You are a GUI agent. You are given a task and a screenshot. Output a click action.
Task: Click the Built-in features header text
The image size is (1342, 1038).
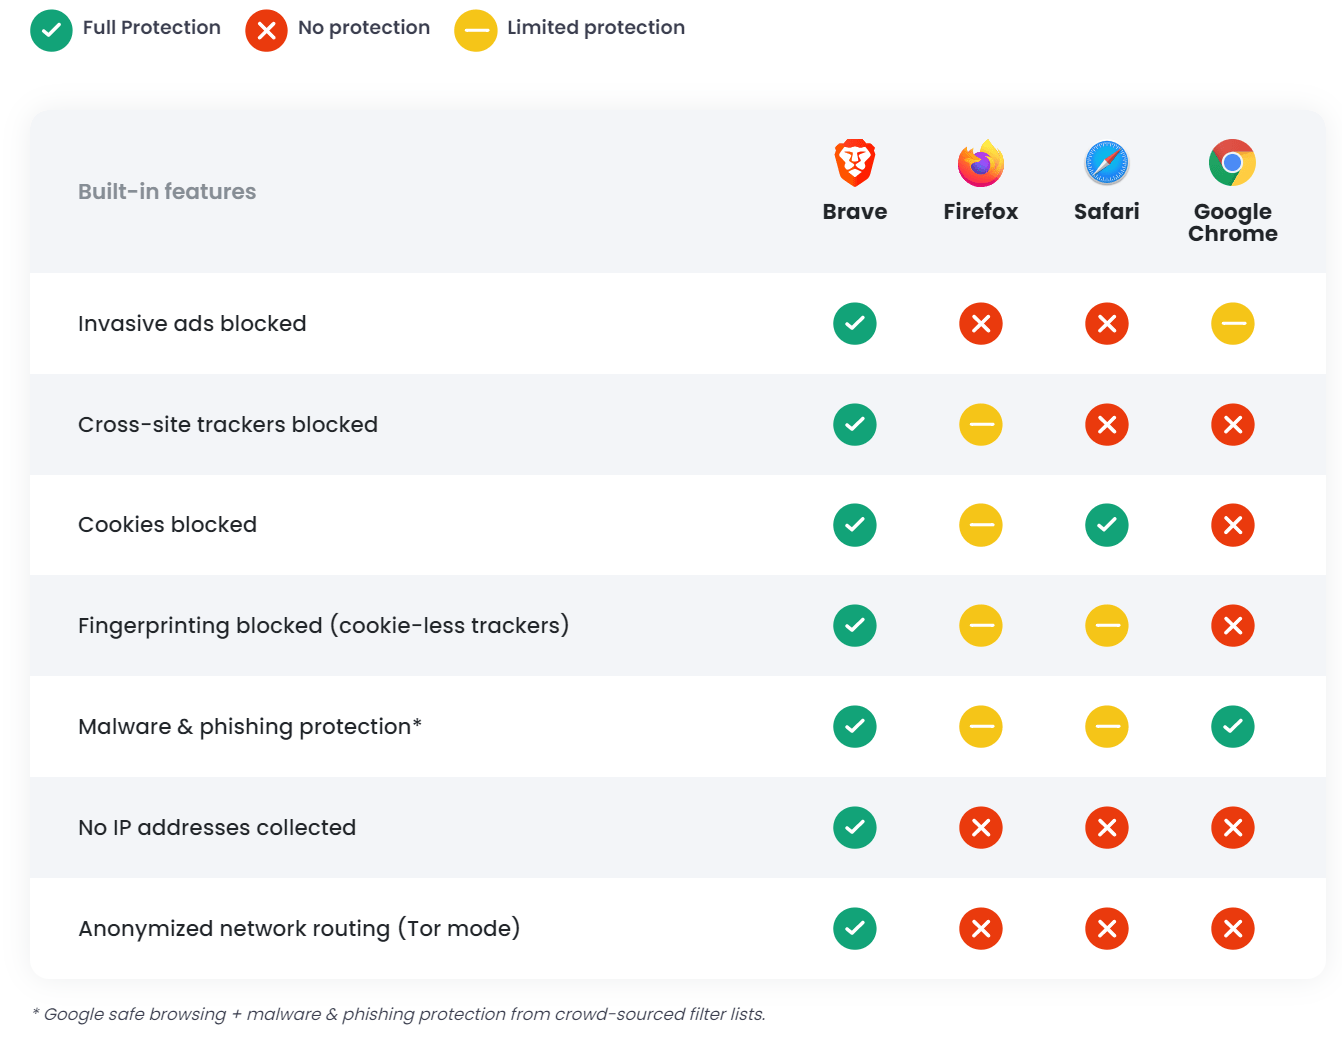tap(167, 192)
